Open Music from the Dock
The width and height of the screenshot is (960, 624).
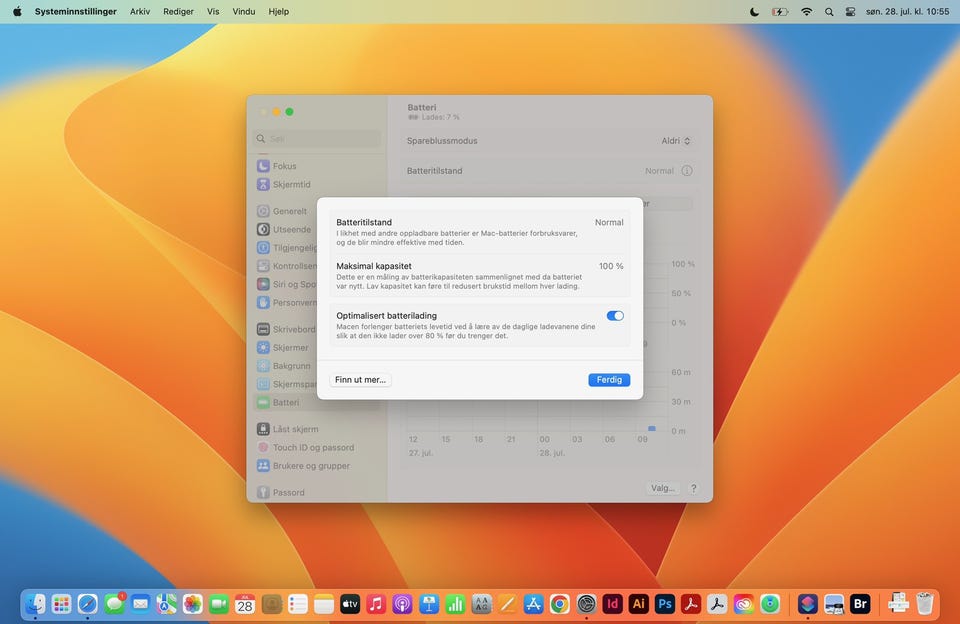coord(376,604)
